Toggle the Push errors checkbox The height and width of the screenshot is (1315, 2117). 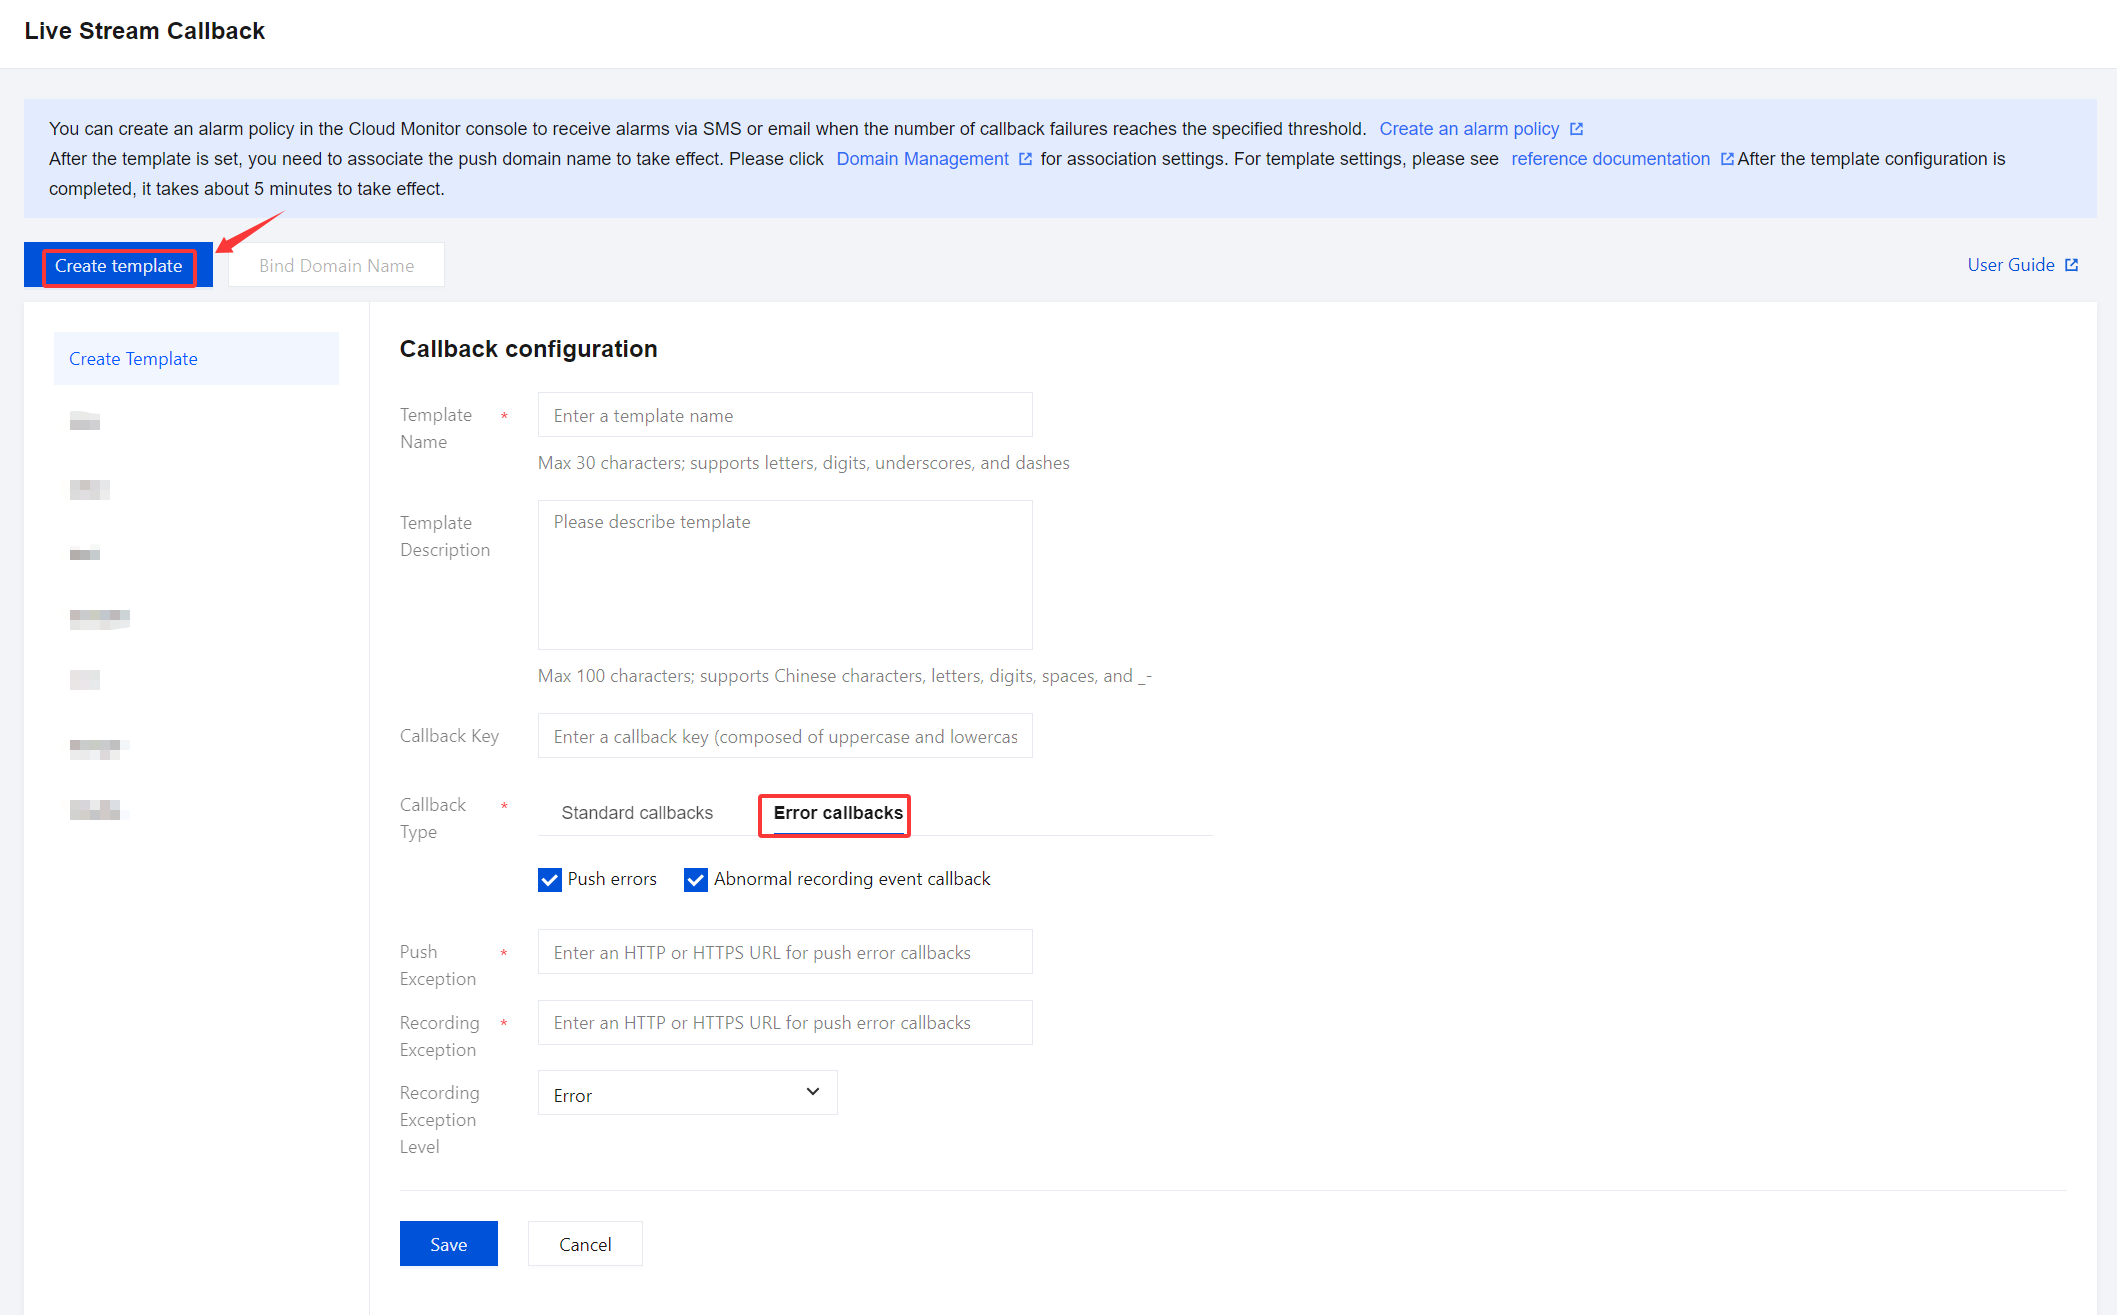(550, 880)
